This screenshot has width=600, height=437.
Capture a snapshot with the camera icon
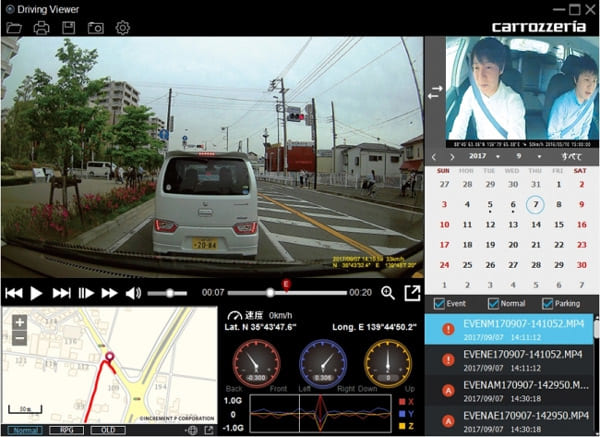point(95,27)
